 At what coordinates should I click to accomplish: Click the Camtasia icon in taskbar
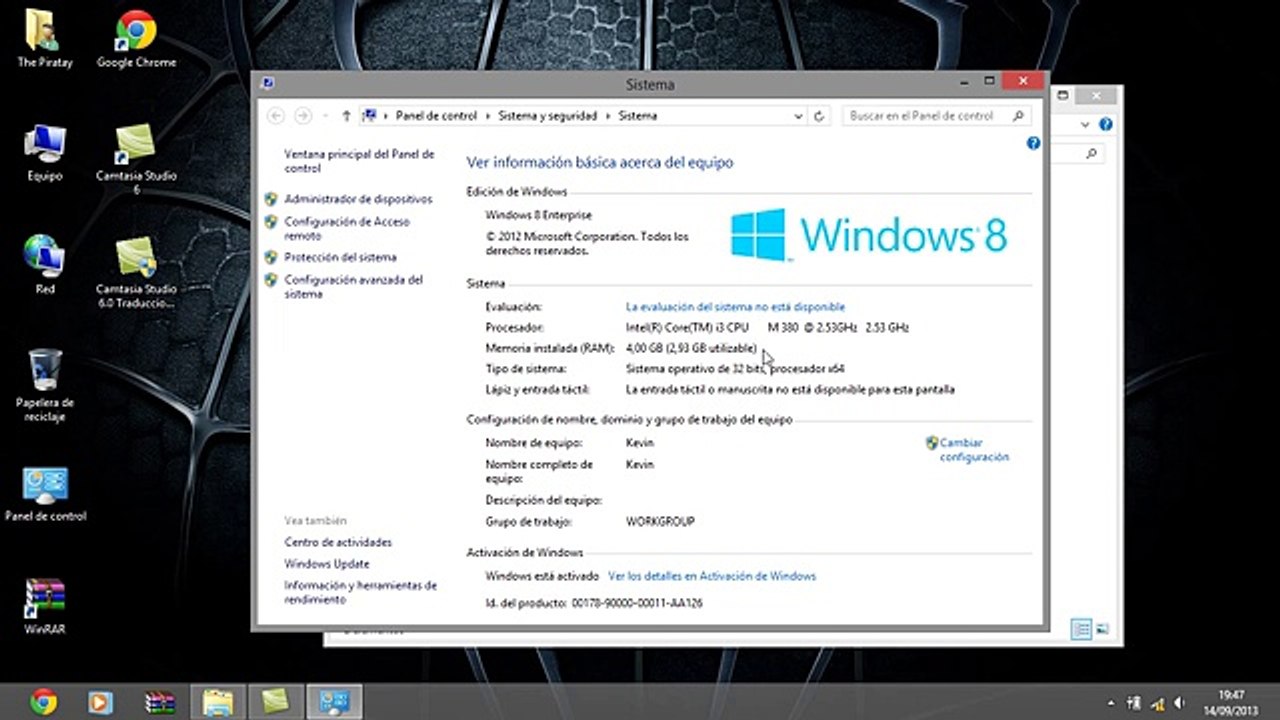(x=275, y=702)
